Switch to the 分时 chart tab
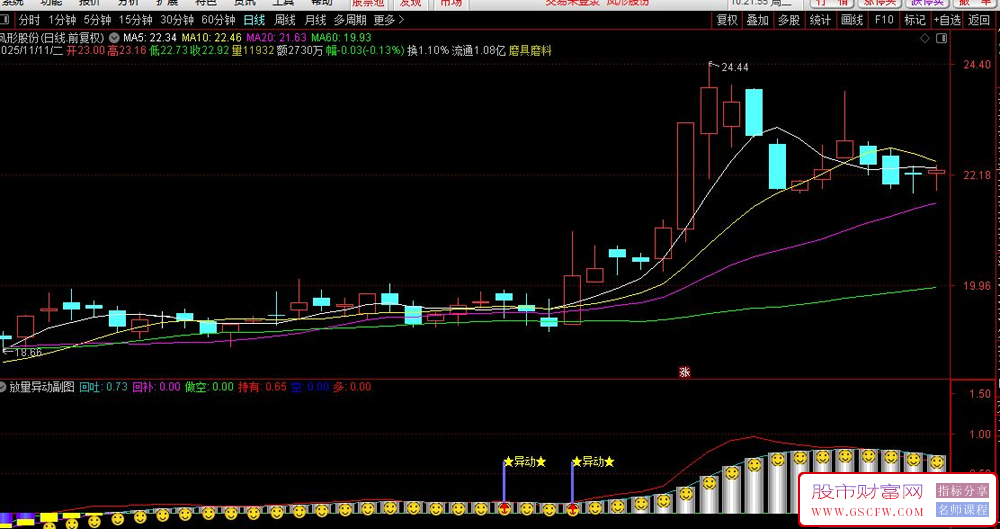1000x529 pixels. pyautogui.click(x=28, y=20)
